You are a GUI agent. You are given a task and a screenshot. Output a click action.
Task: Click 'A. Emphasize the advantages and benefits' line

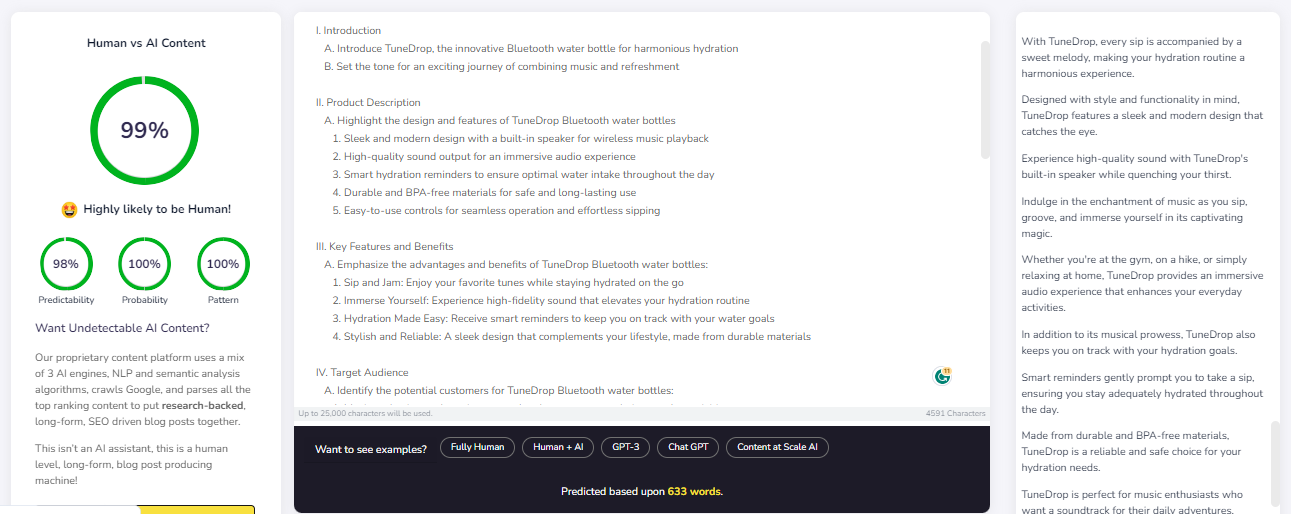(516, 265)
